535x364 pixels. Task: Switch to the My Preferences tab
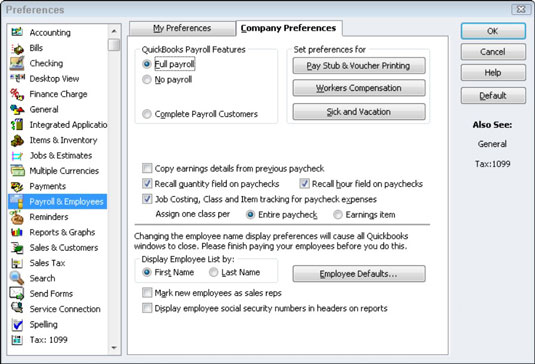(x=182, y=28)
